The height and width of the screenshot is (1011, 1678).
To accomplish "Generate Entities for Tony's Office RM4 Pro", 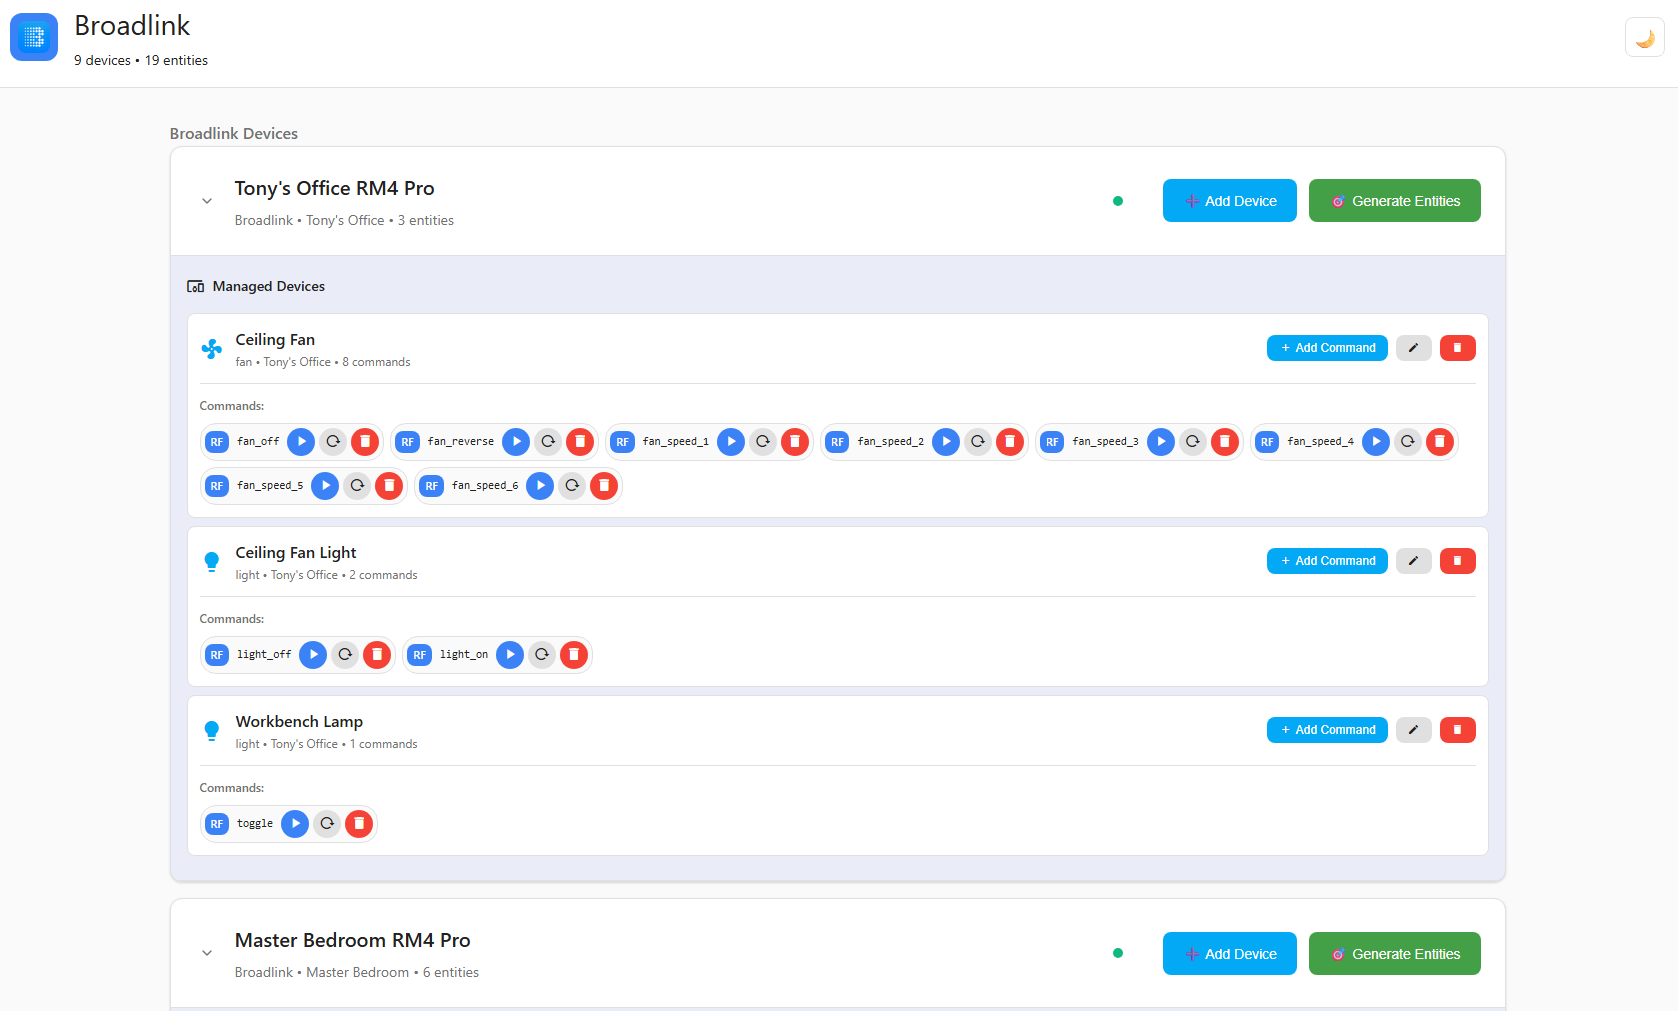I will pos(1394,201).
